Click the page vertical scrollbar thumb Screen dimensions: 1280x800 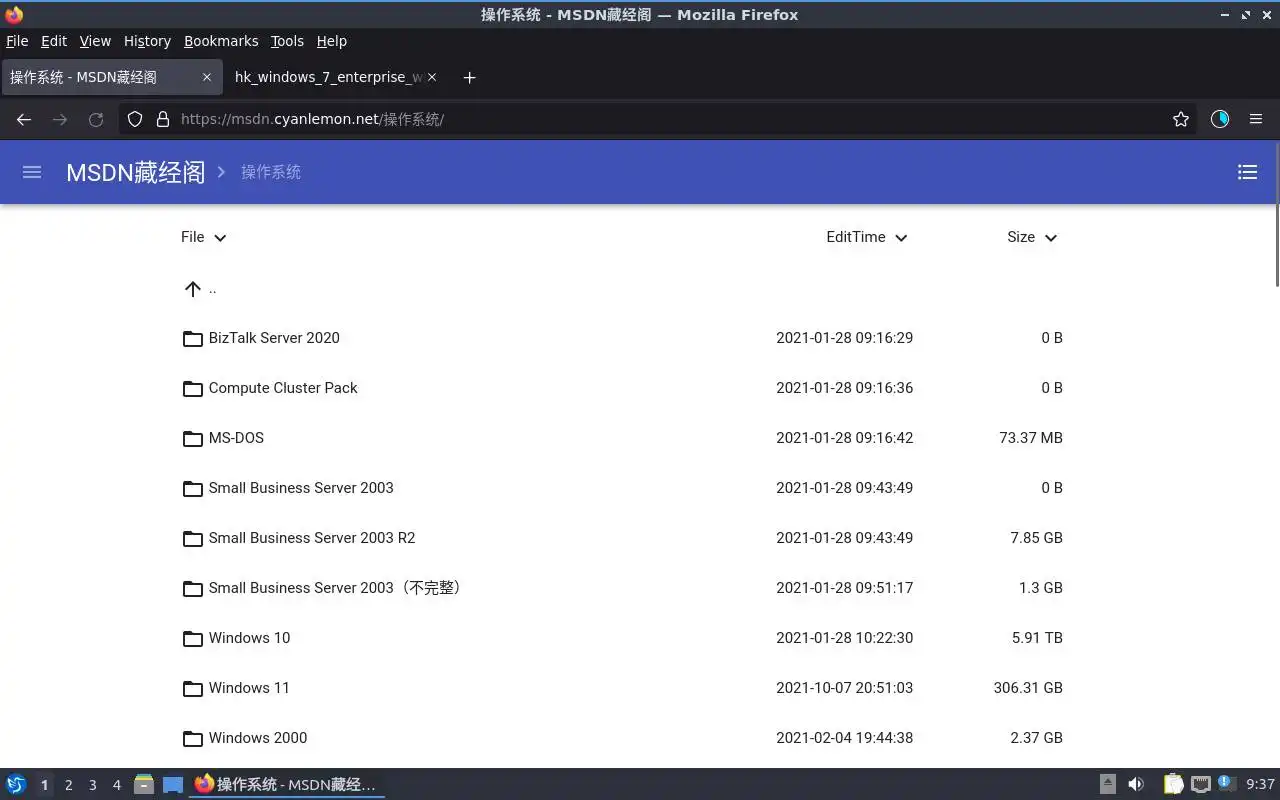pyautogui.click(x=1276, y=215)
